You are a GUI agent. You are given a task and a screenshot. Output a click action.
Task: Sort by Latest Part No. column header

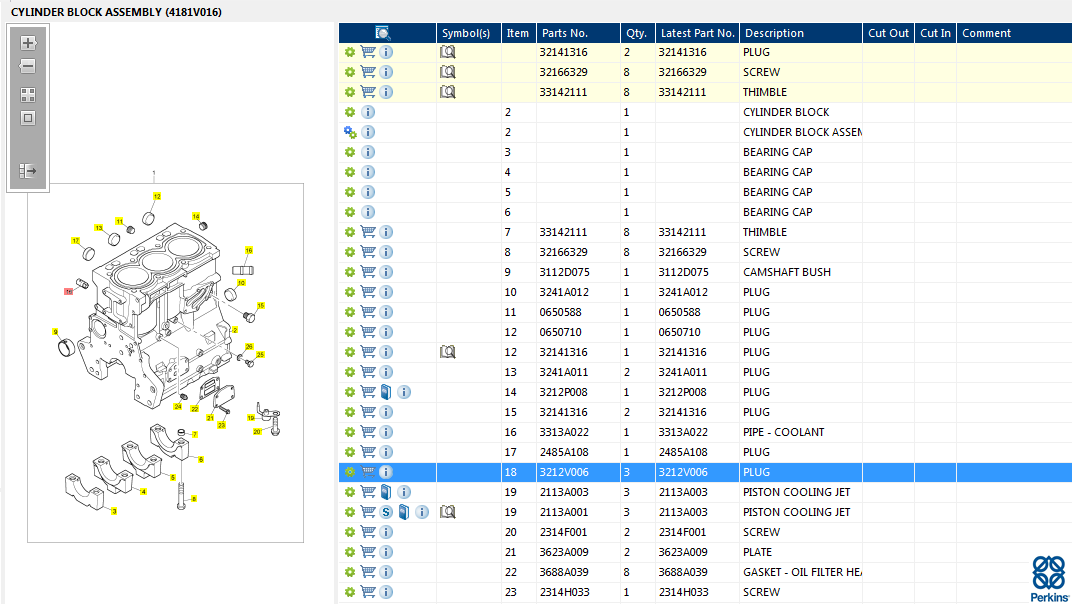(x=697, y=33)
